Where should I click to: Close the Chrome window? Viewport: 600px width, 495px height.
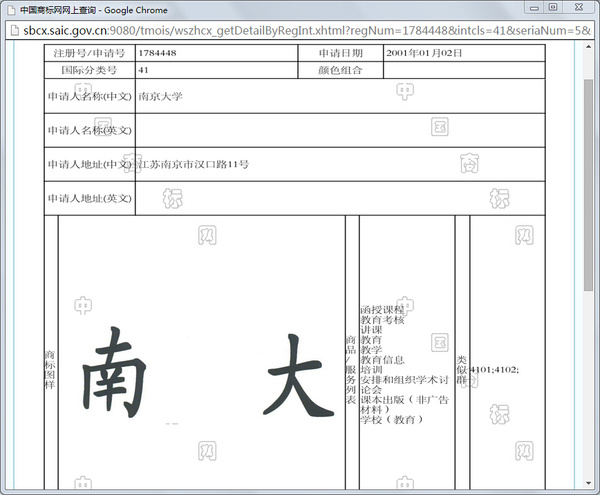point(579,7)
